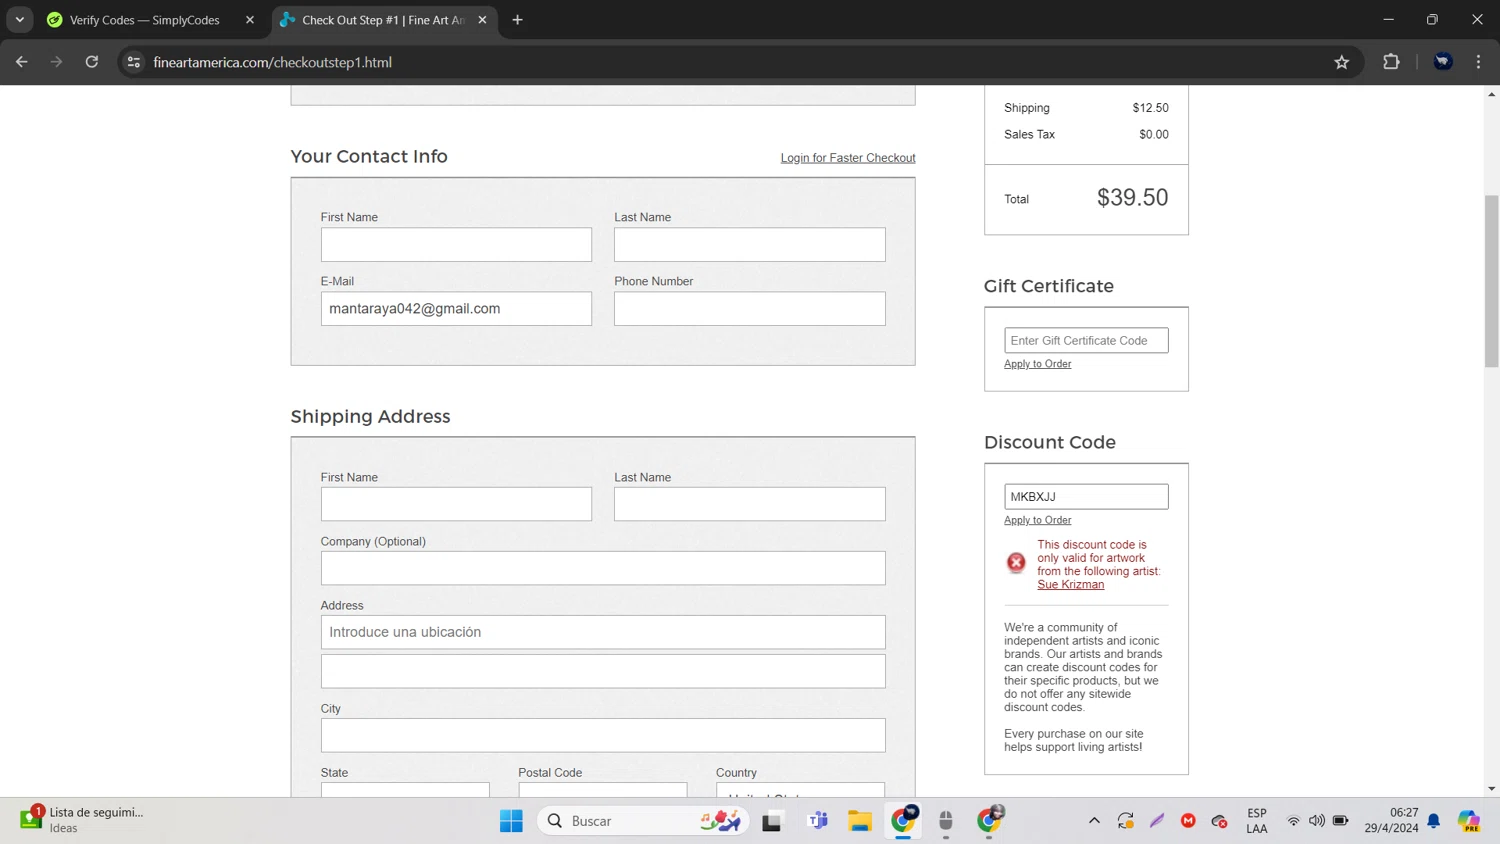Open File Explorer from the taskbar
The height and width of the screenshot is (844, 1500).
859,821
